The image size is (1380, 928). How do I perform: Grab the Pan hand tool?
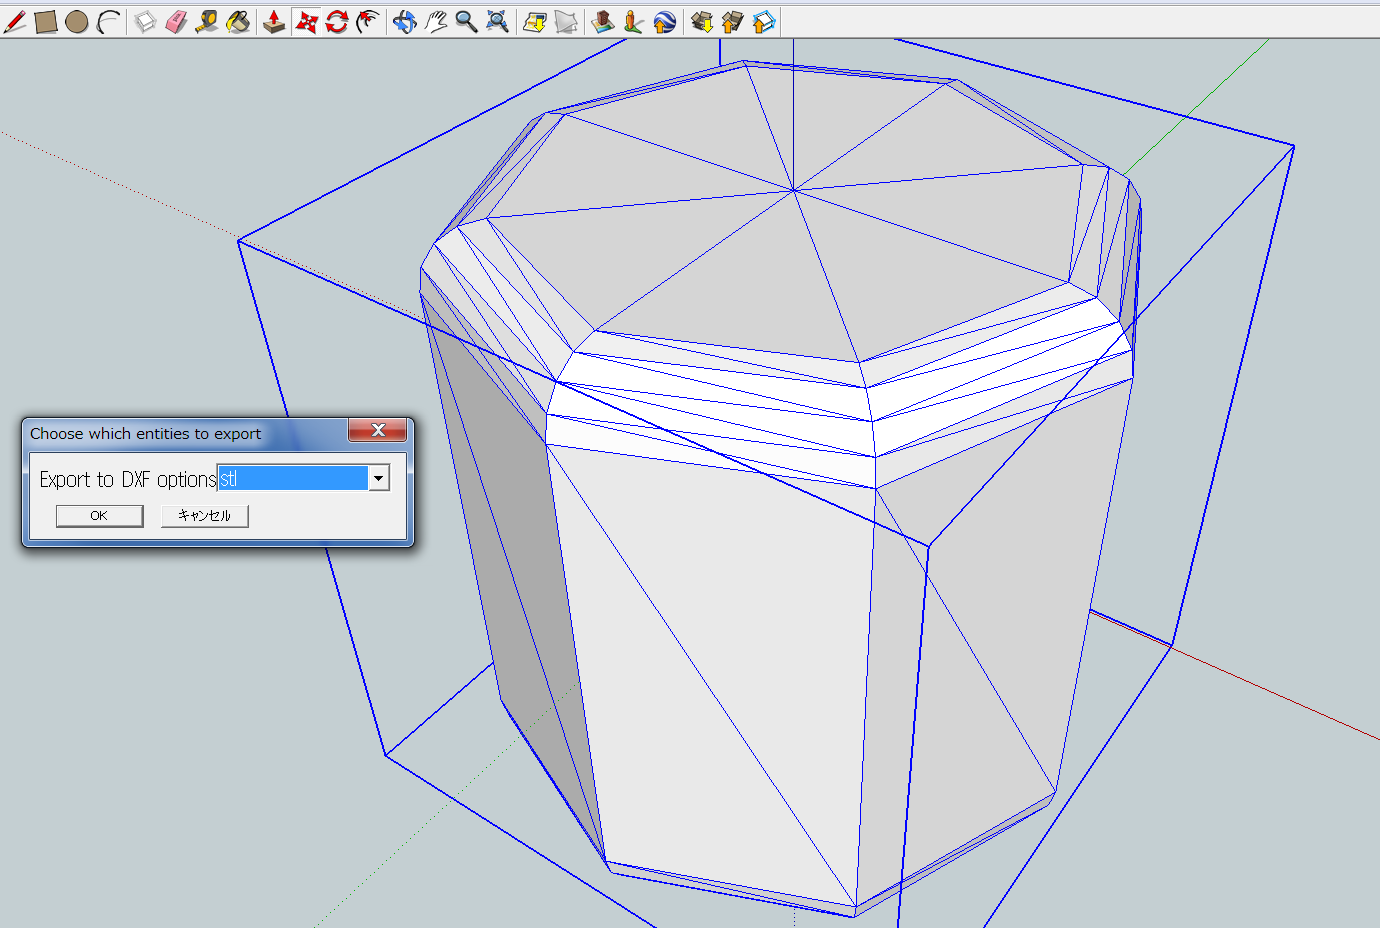[436, 20]
